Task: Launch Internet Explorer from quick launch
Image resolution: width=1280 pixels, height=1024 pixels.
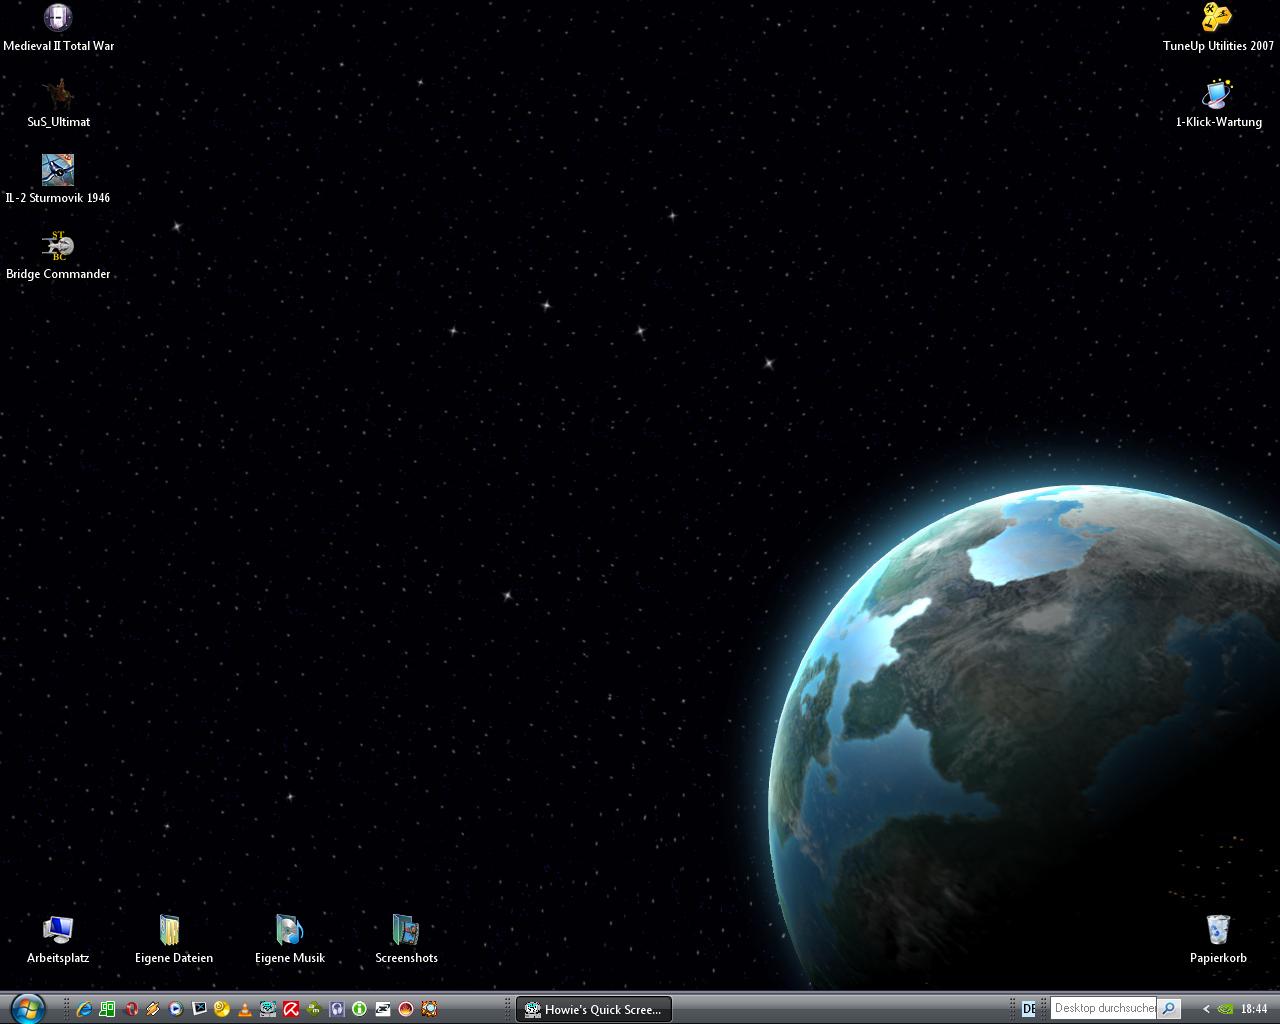Action: (x=85, y=1009)
